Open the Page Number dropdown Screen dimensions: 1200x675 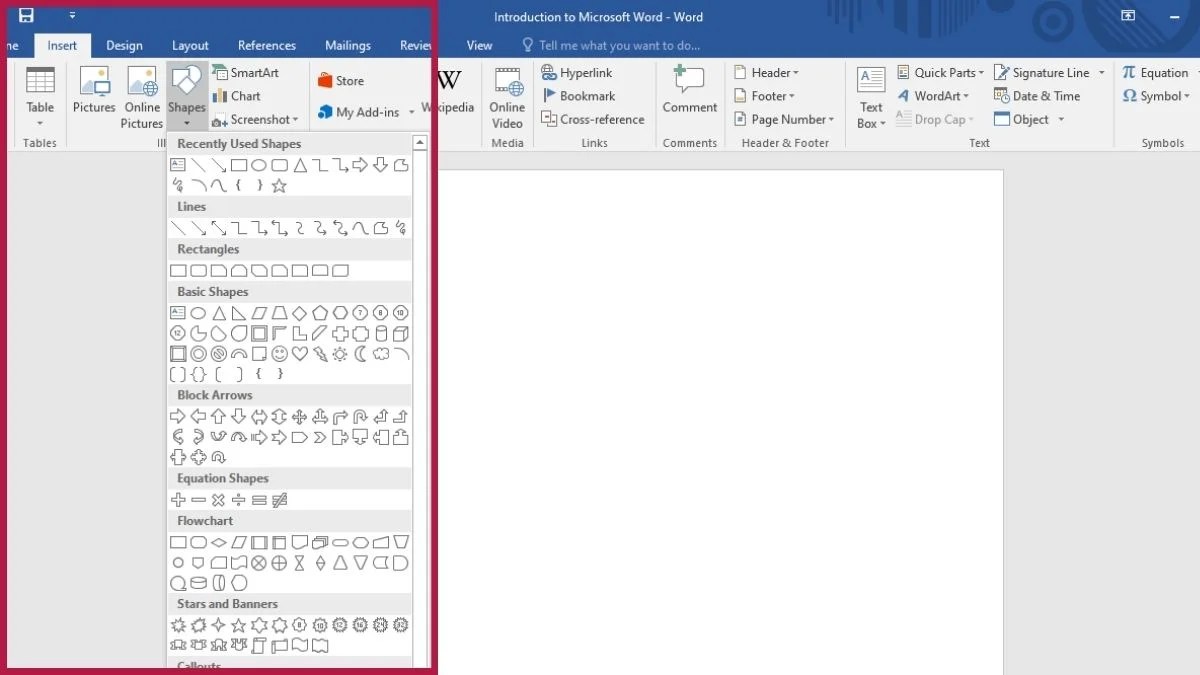[x=784, y=119]
